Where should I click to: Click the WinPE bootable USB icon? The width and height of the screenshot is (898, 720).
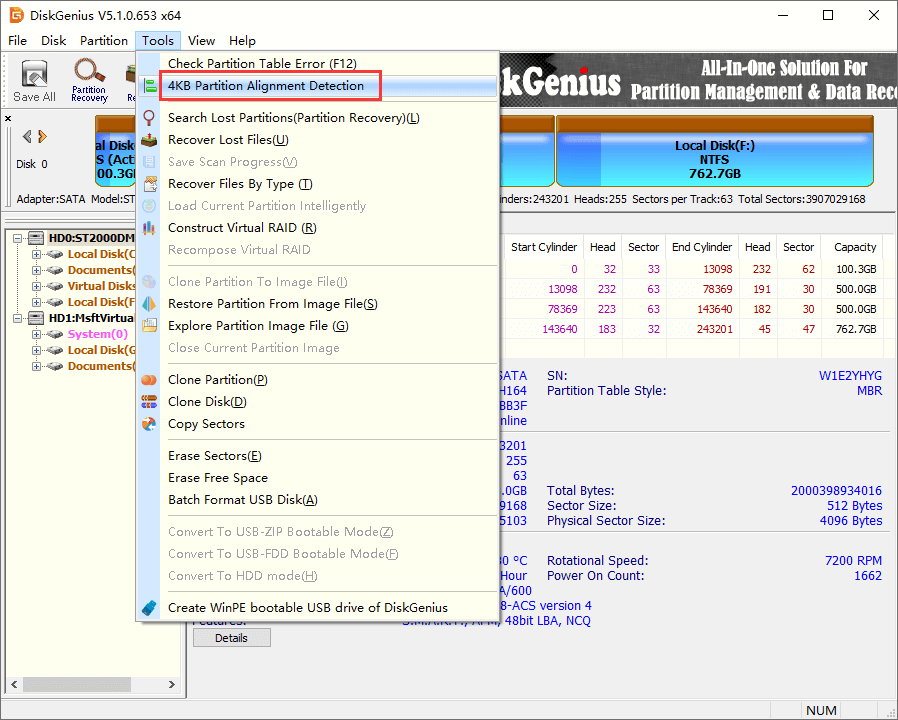point(149,608)
